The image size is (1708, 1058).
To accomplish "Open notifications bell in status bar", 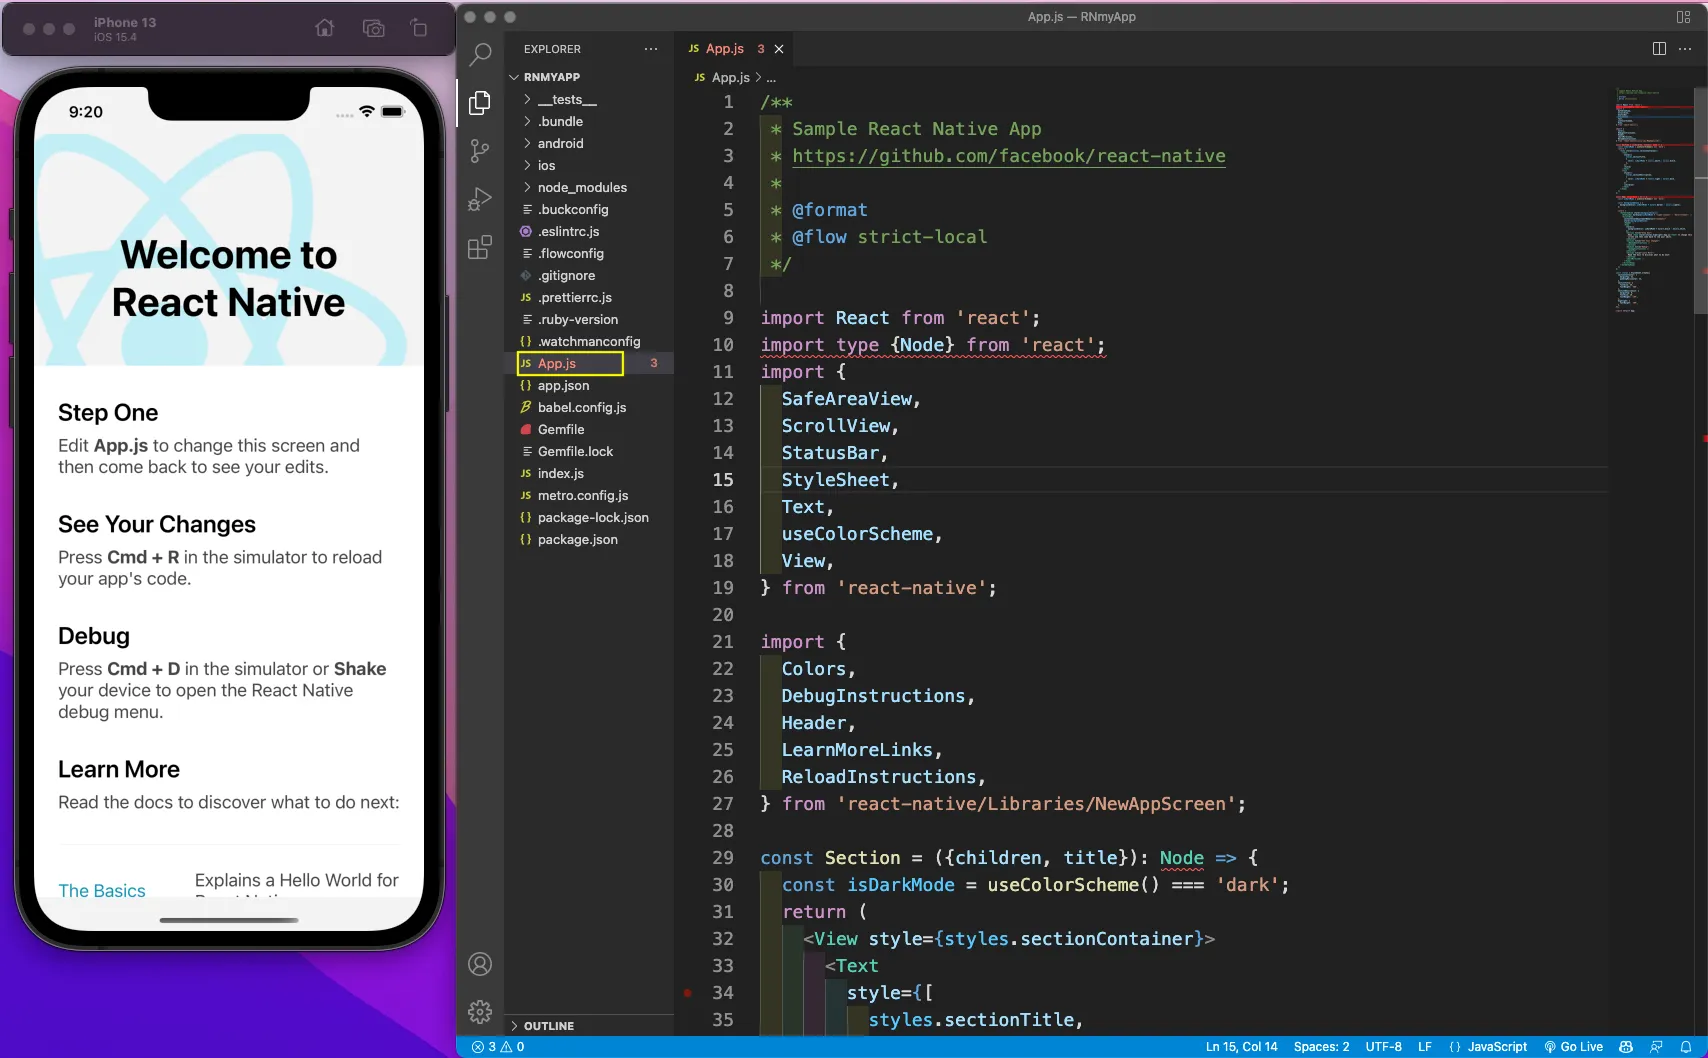I will (x=1685, y=1047).
